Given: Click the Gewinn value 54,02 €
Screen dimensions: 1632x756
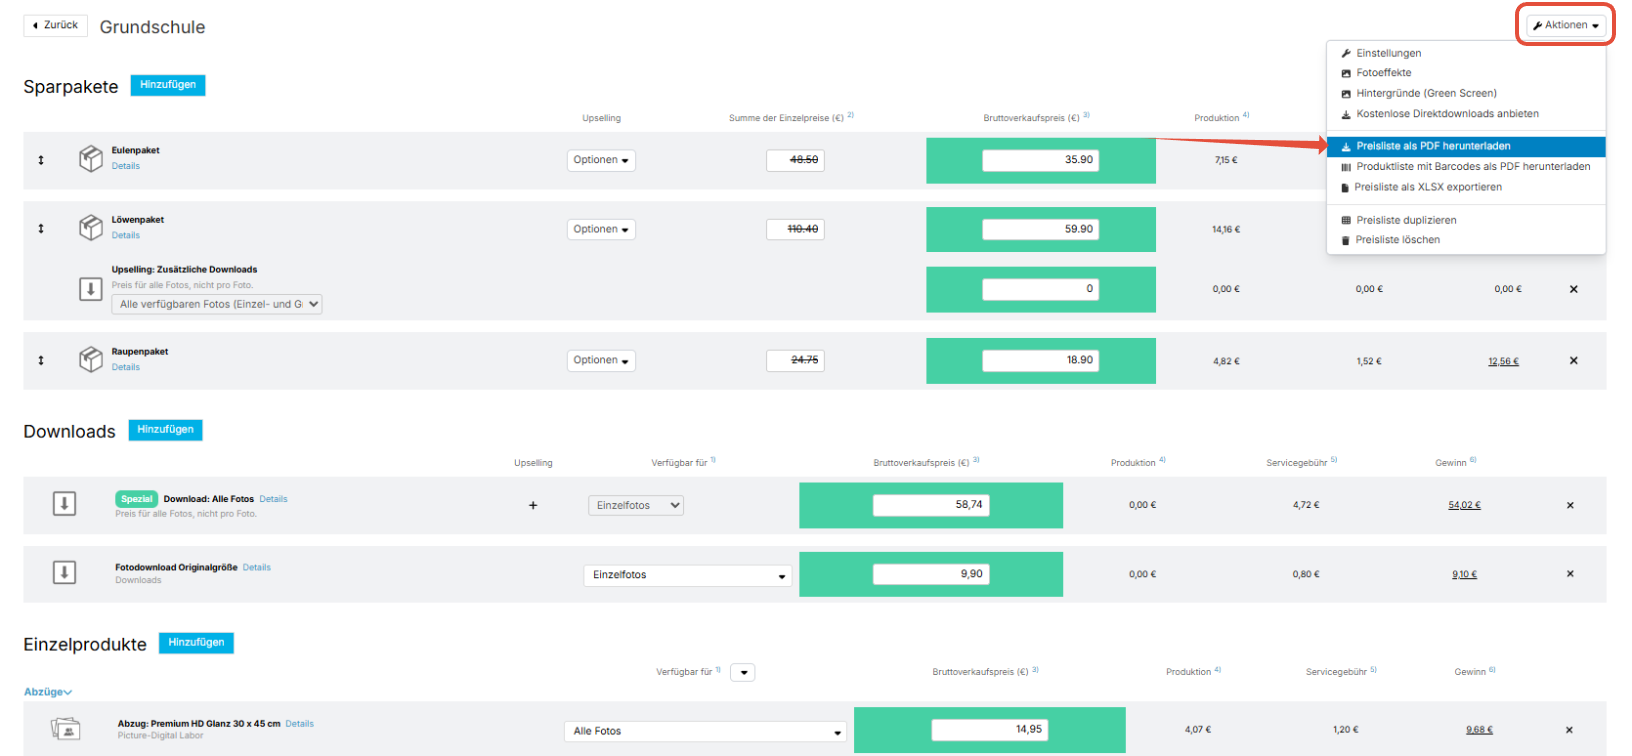Looking at the screenshot, I should click(1464, 505).
